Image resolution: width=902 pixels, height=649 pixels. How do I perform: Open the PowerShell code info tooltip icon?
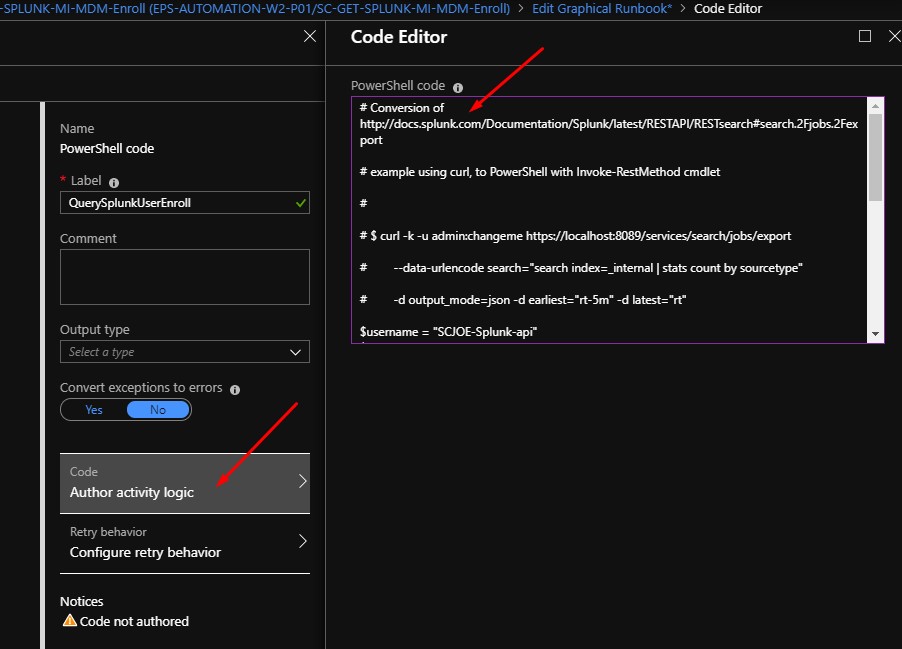(458, 87)
